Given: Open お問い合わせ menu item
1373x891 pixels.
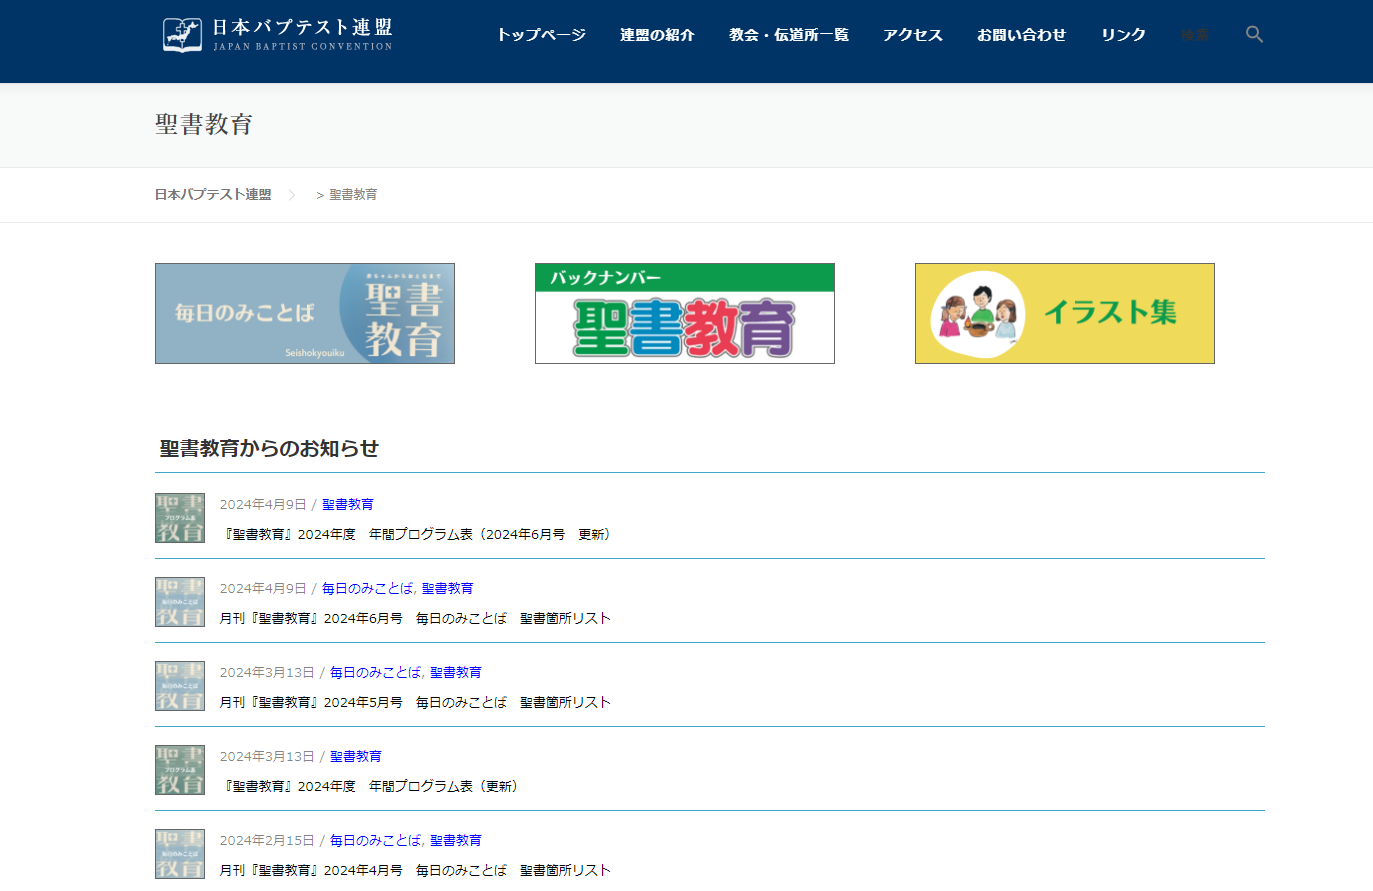Looking at the screenshot, I should pyautogui.click(x=1021, y=35).
